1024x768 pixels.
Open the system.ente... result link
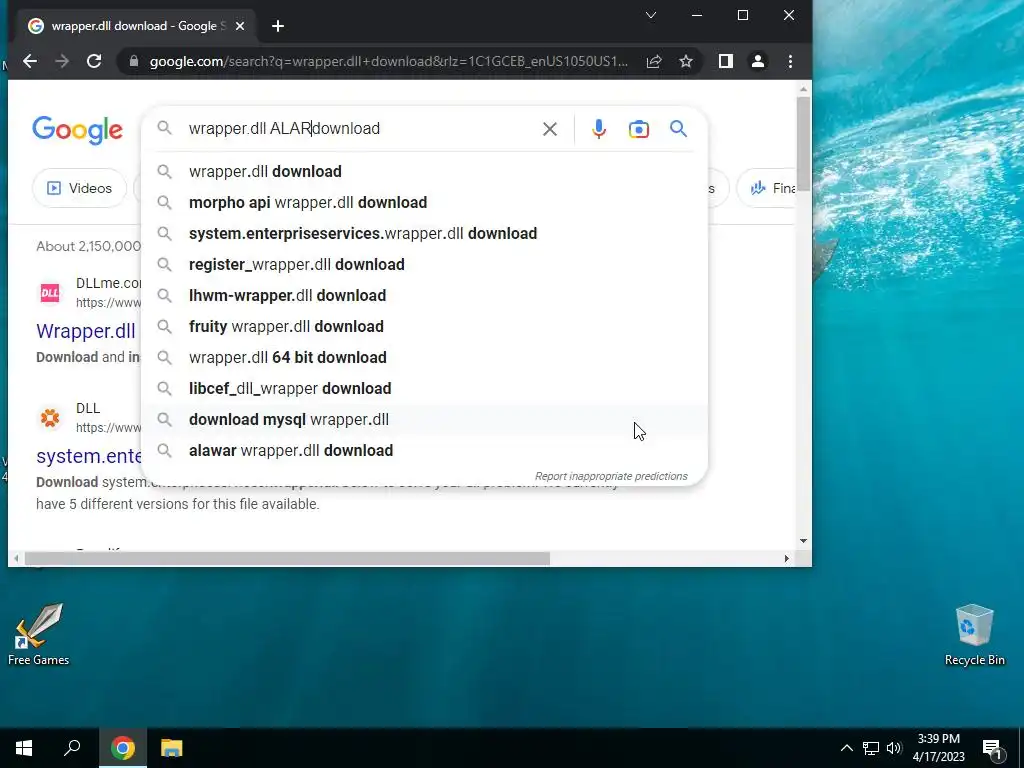[89, 456]
